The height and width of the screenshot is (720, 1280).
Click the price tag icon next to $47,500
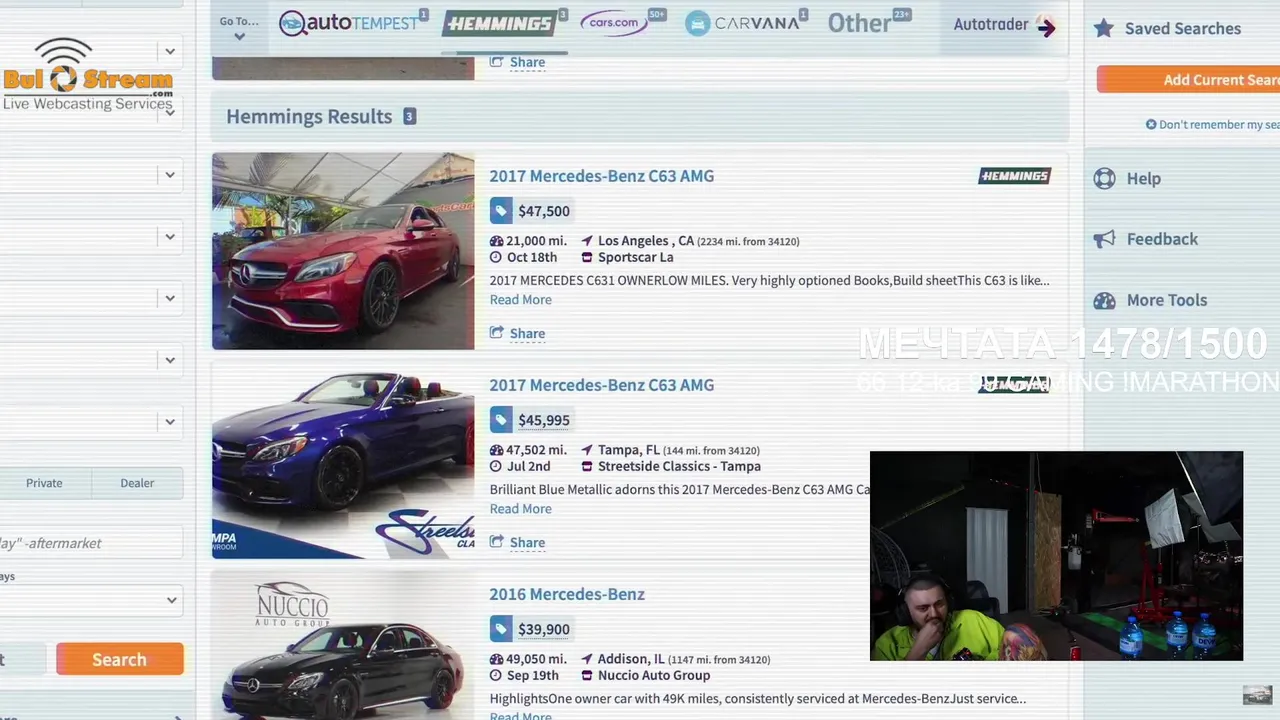pyautogui.click(x=500, y=211)
